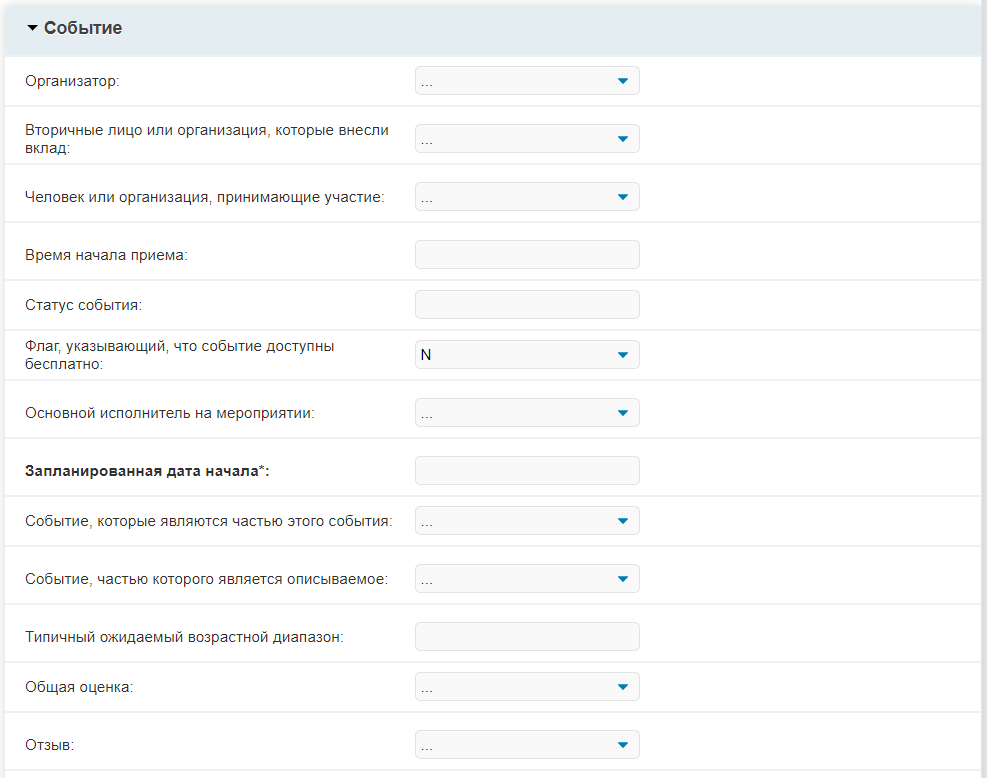Collapse the Событие section header
Viewport: 987px width, 778px height.
tap(494, 28)
